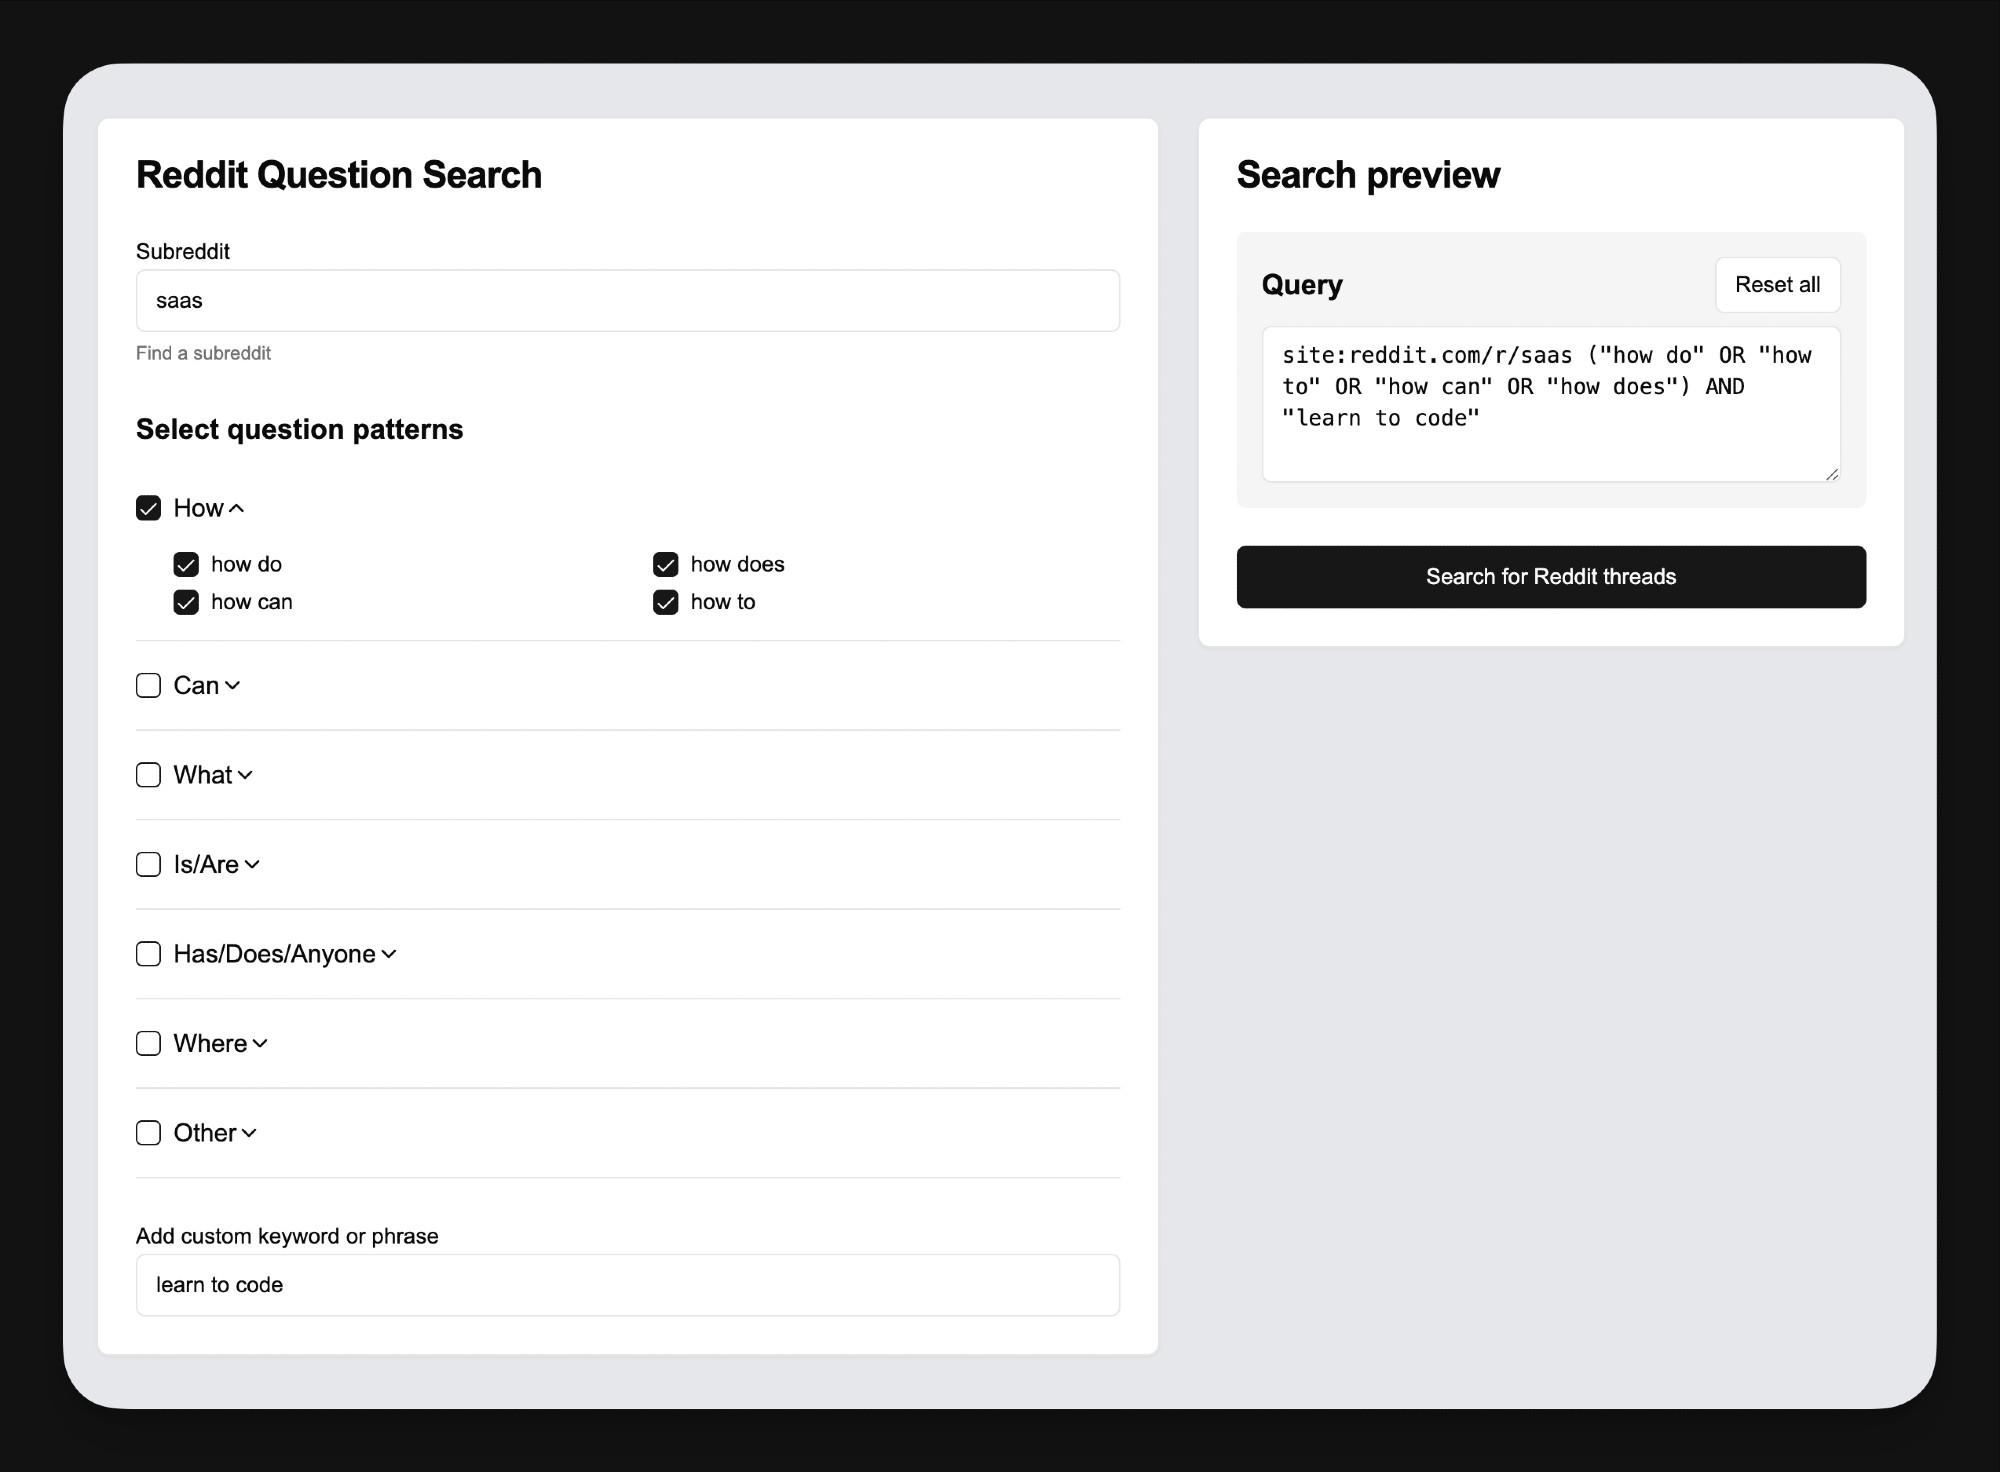Uncheck the 'how does' pattern
Viewport: 2000px width, 1472px height.
point(666,565)
